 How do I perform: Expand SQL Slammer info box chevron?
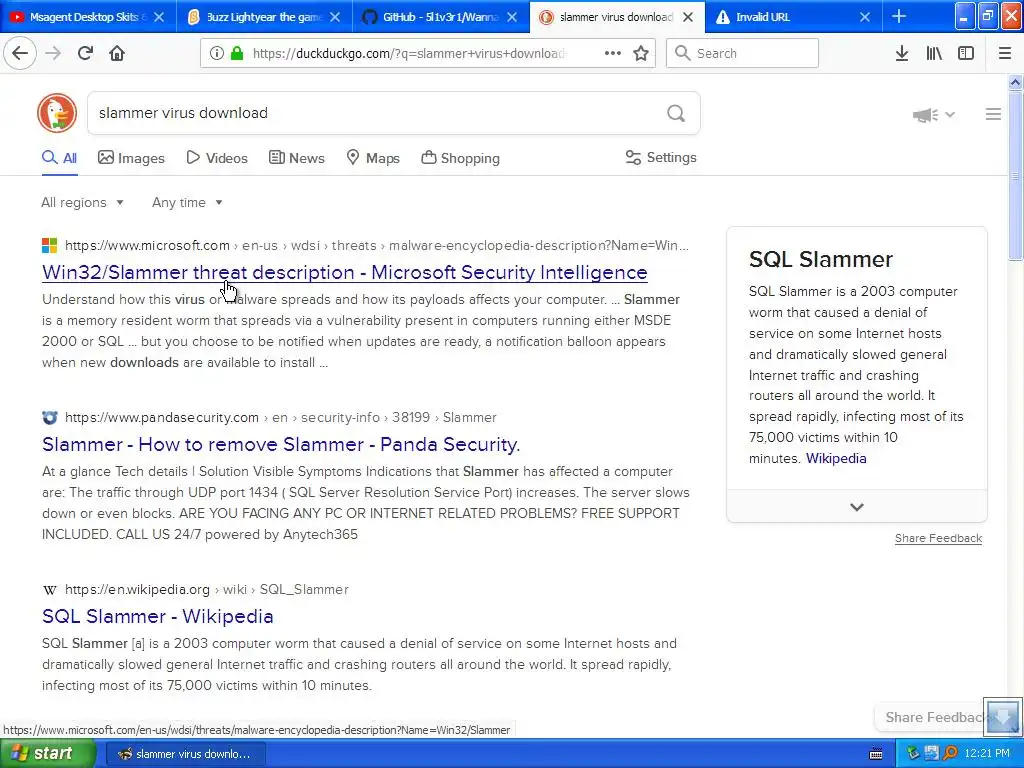(857, 507)
